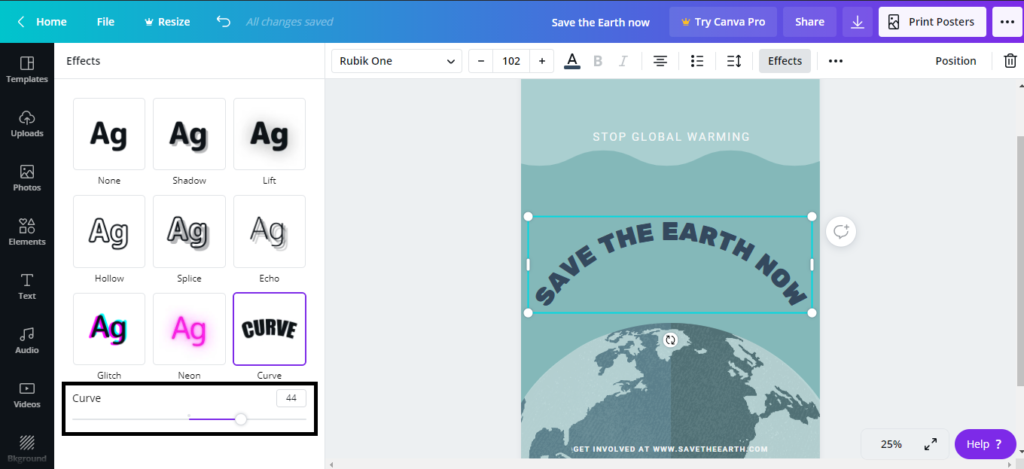
Task: Decrease font size with minus button
Action: pyautogui.click(x=481, y=61)
